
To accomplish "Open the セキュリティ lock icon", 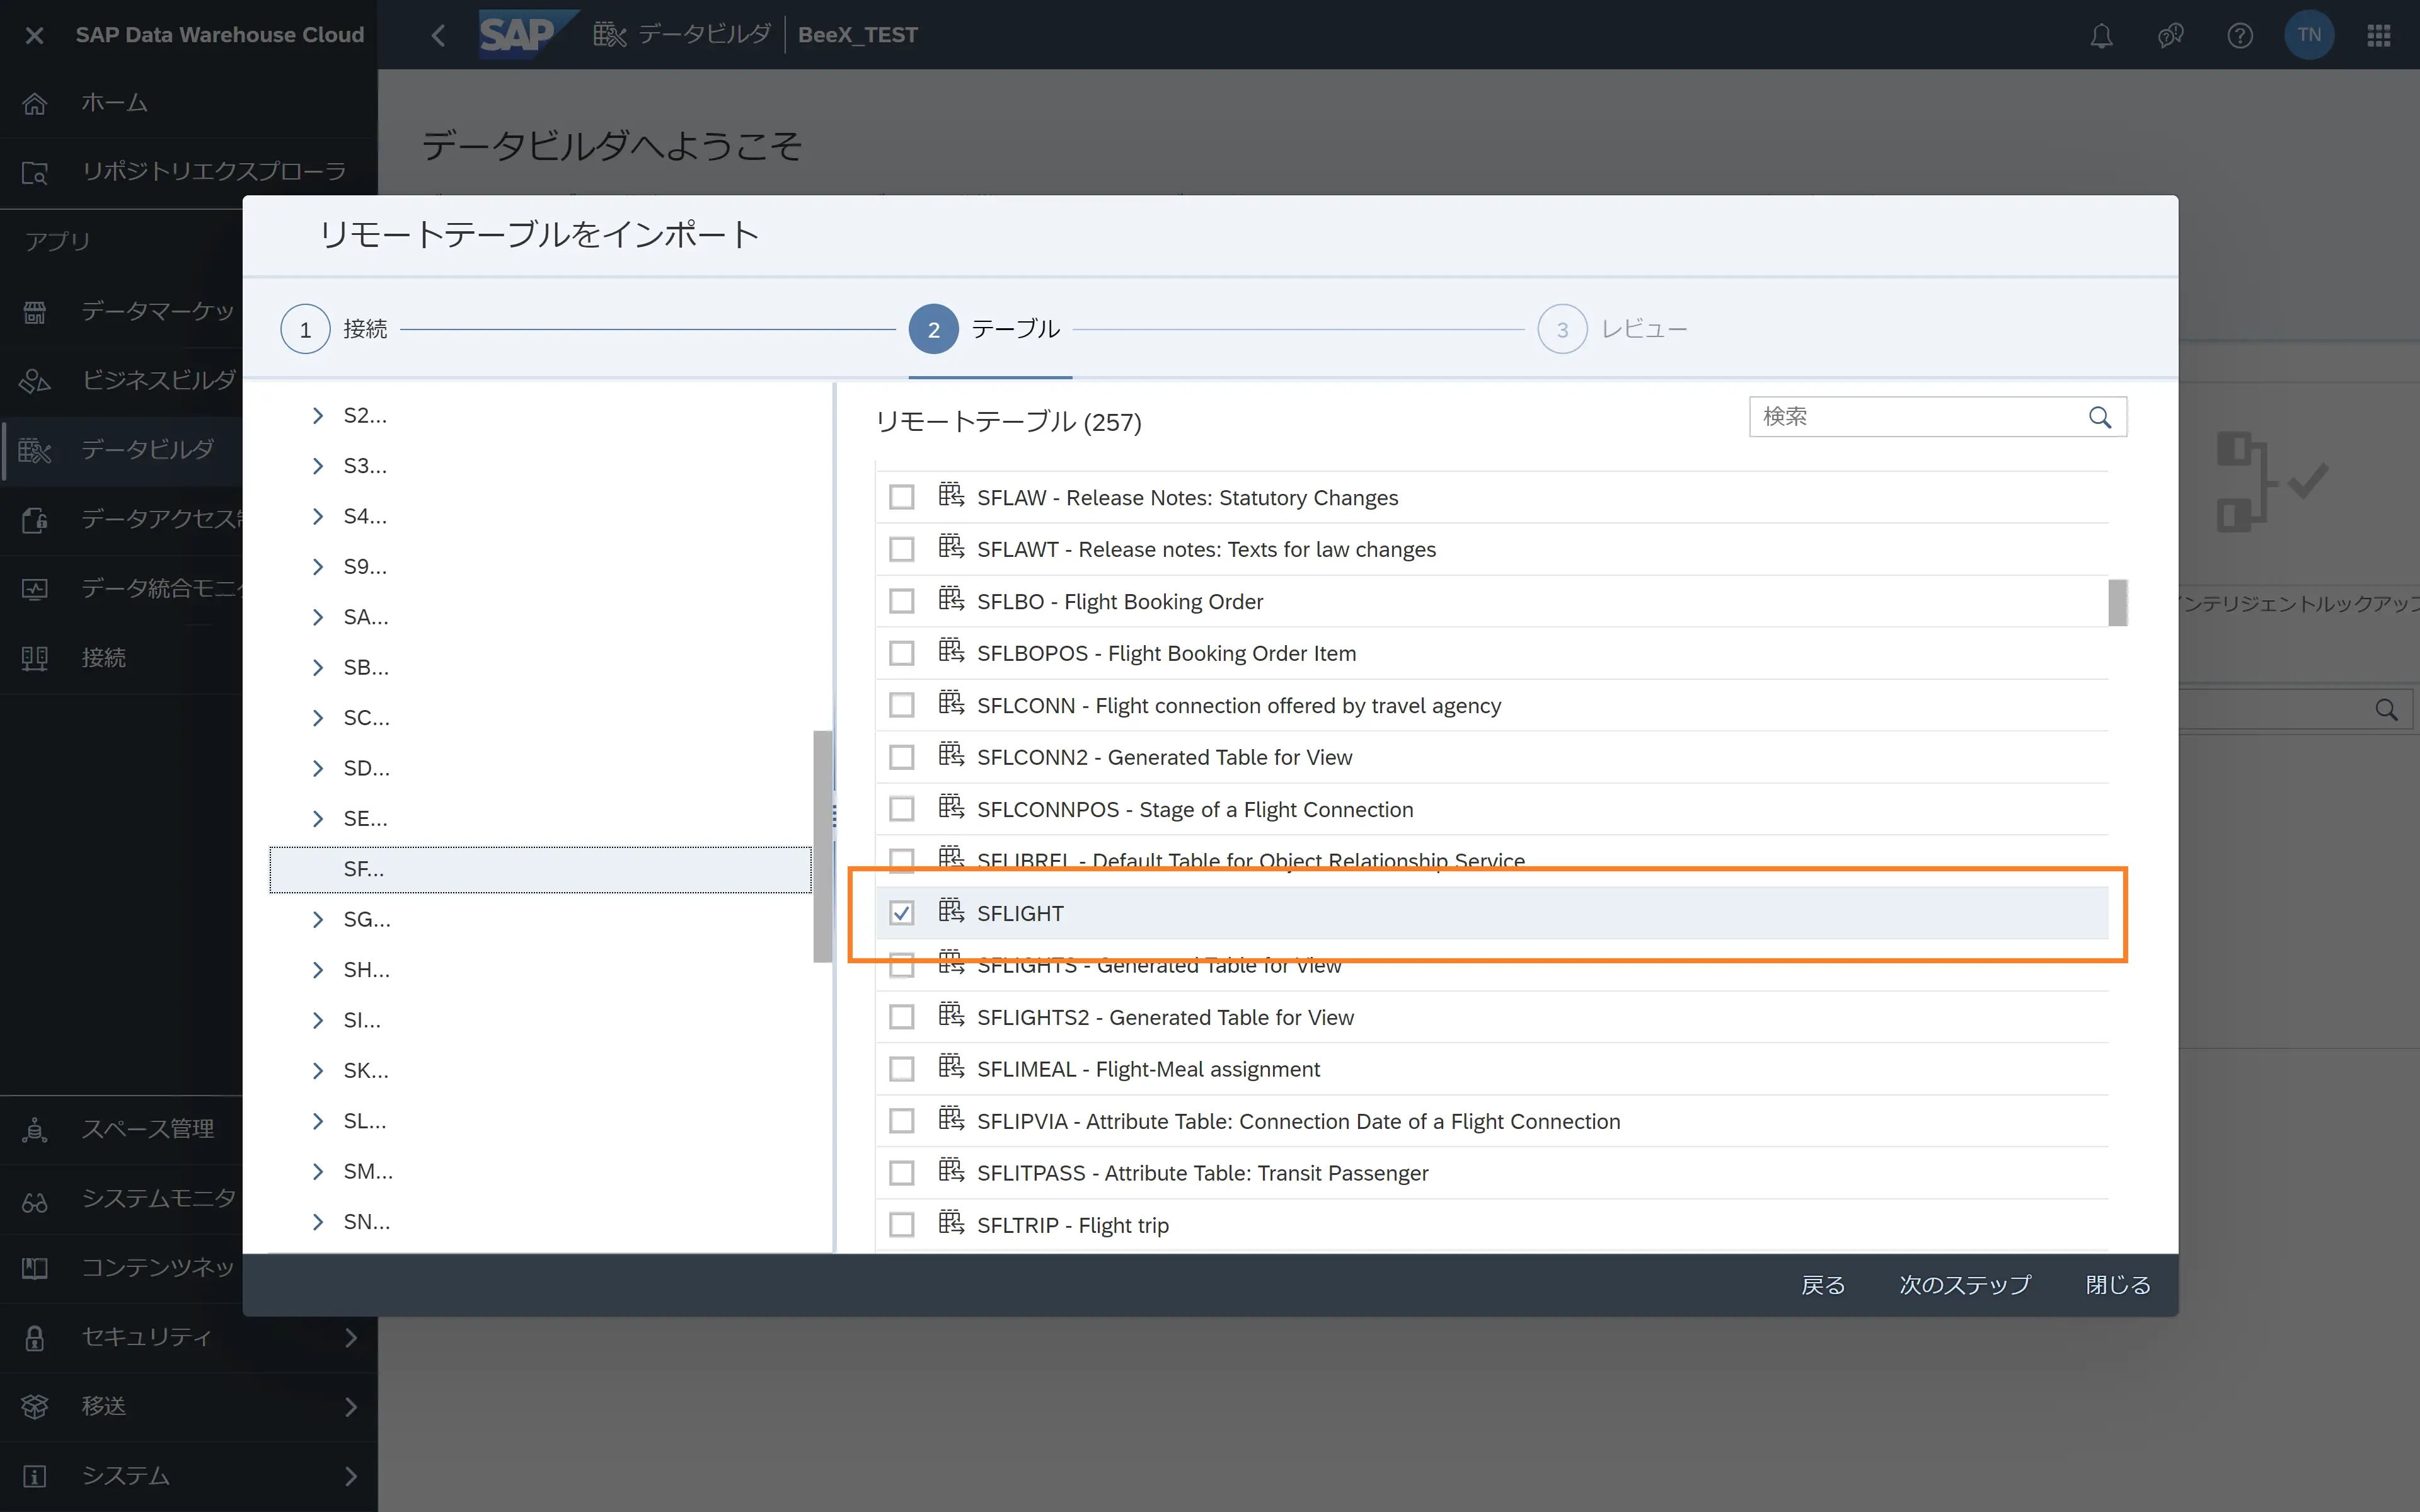I will tap(35, 1338).
